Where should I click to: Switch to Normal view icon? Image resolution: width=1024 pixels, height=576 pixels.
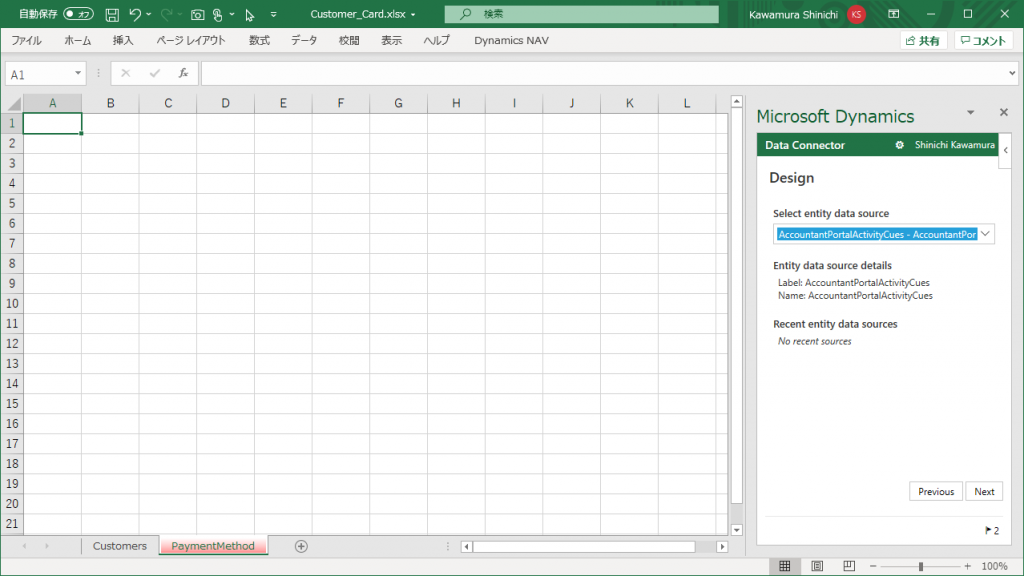coord(785,566)
